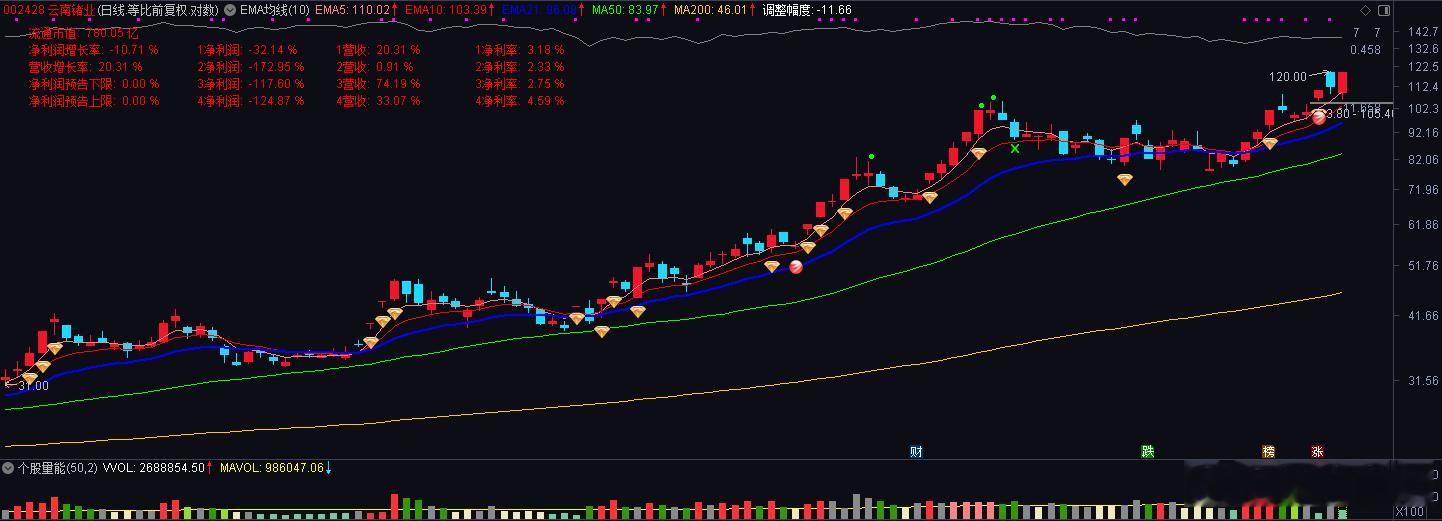Click 1营收: 20.31 % text
The height and width of the screenshot is (521, 1442).
tap(378, 49)
